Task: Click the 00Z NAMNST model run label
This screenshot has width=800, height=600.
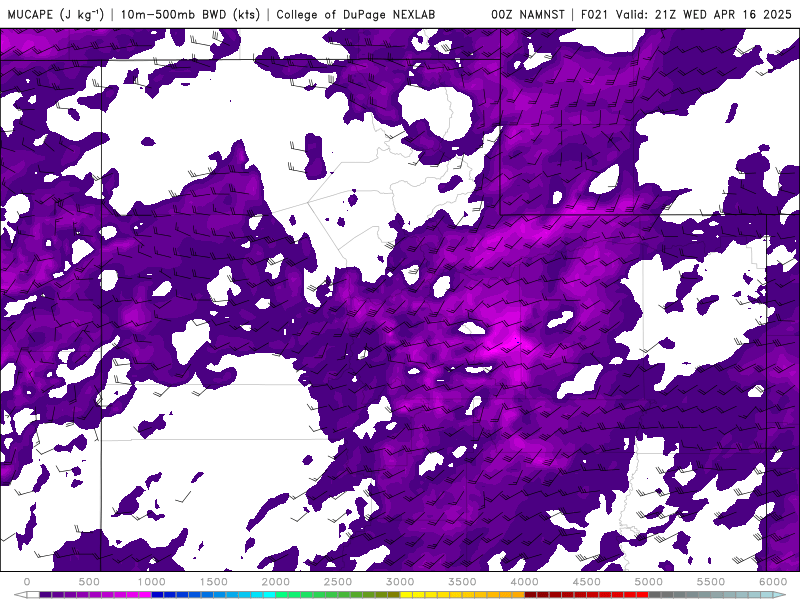Action: (528, 14)
